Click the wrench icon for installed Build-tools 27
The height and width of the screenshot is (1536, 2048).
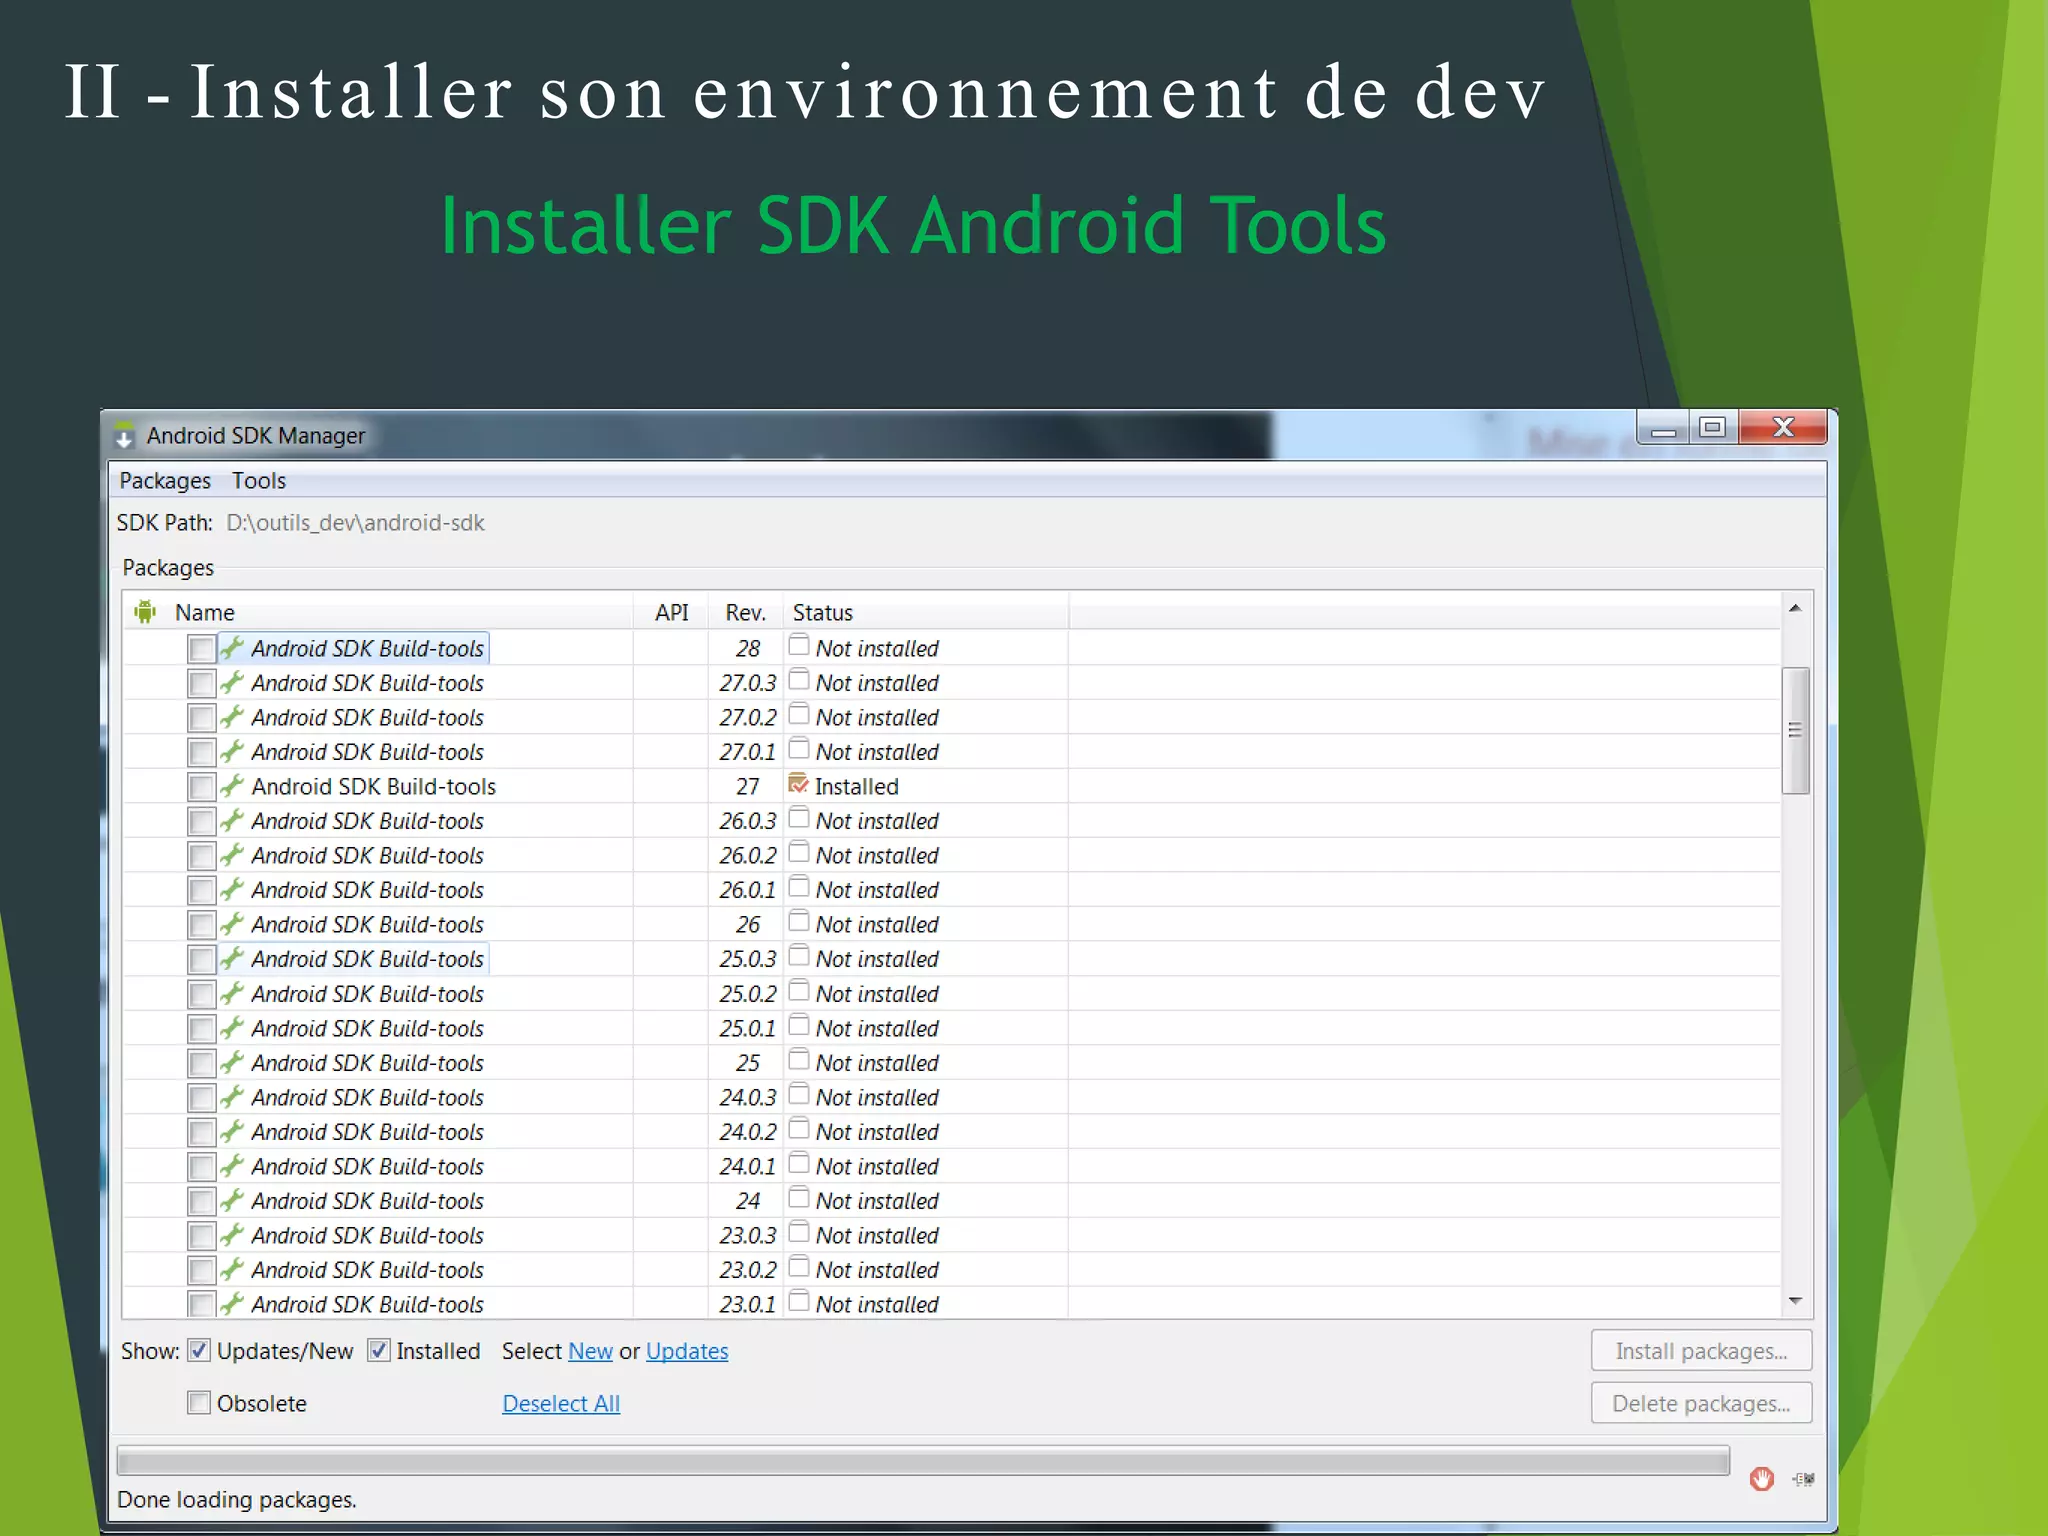232,786
